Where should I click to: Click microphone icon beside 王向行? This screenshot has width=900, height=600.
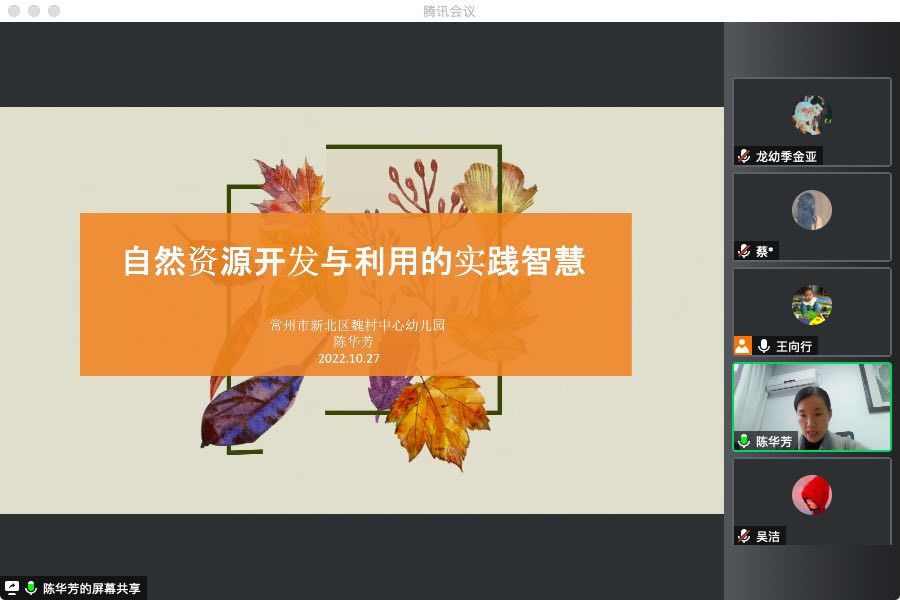pos(764,346)
